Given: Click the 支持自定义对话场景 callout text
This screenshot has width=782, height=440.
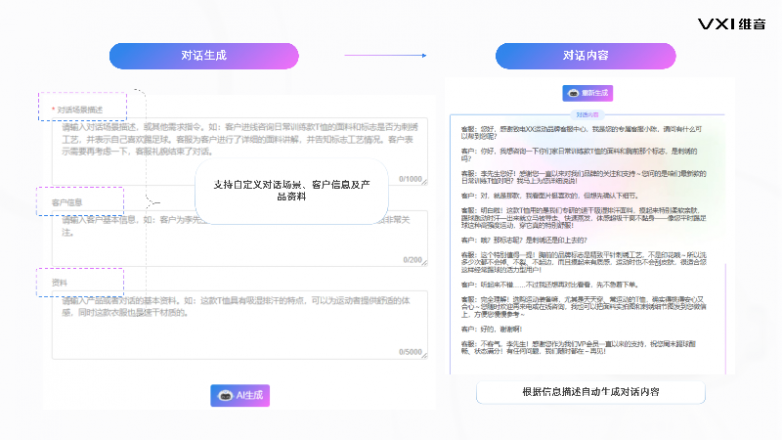Looking at the screenshot, I should pos(292,191).
